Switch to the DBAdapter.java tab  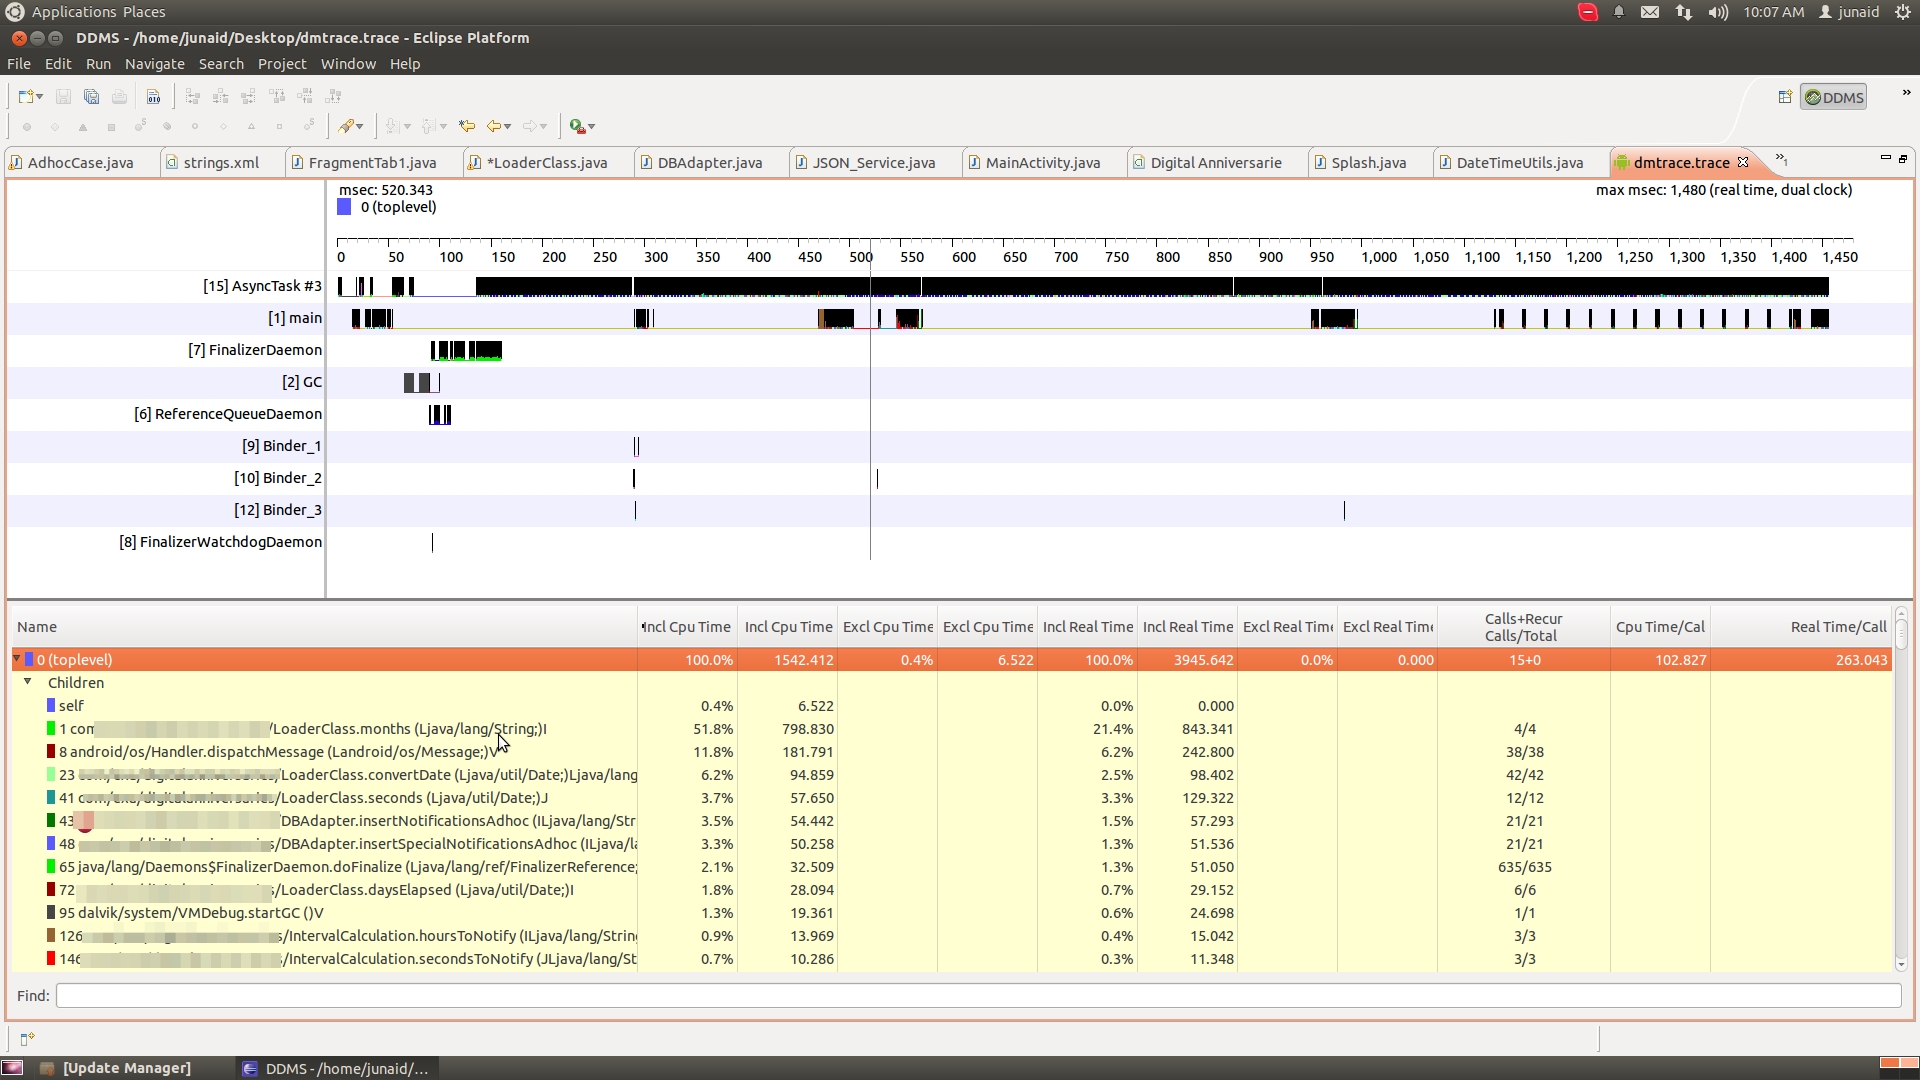(710, 162)
